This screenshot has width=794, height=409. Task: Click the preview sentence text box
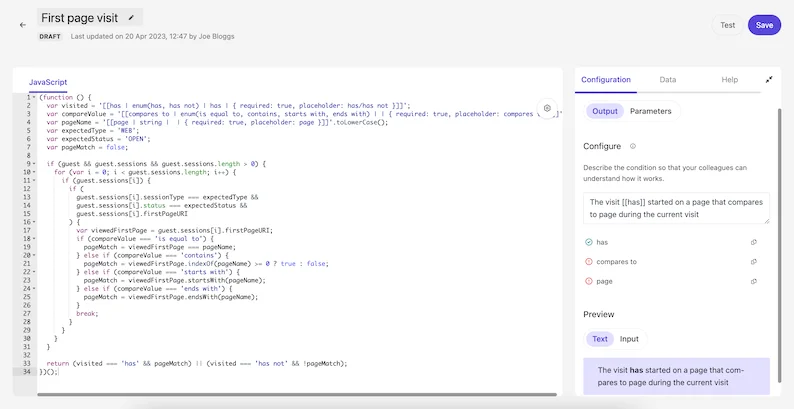click(x=676, y=376)
